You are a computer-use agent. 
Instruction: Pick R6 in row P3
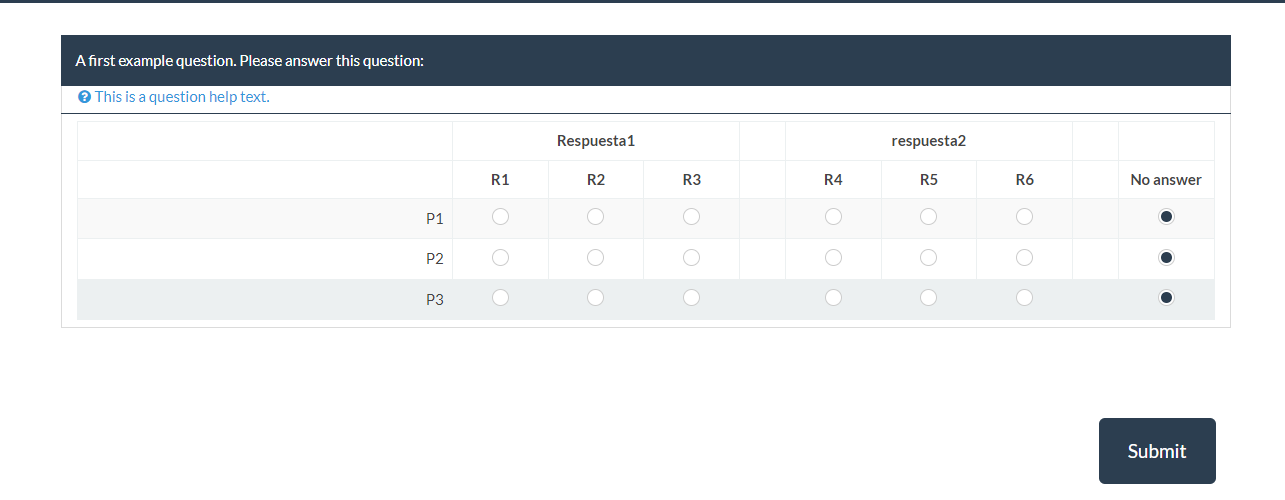click(x=1024, y=297)
